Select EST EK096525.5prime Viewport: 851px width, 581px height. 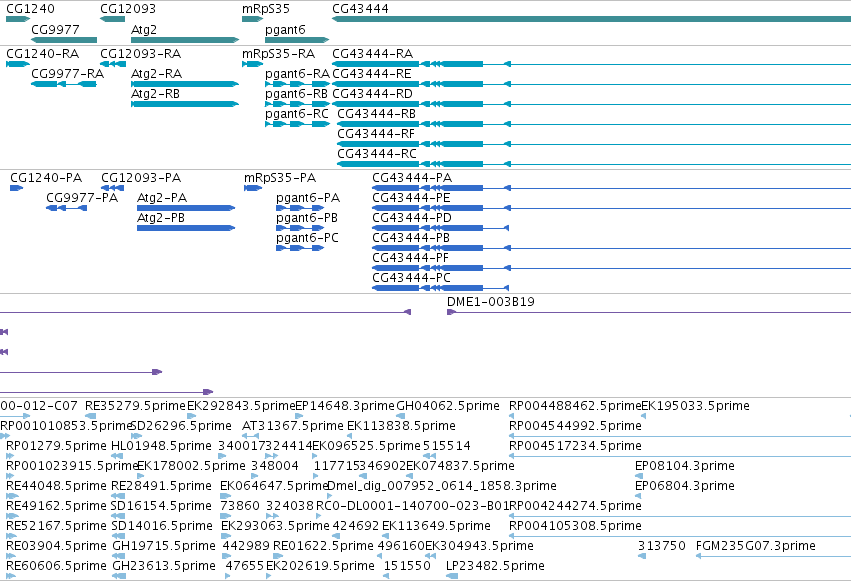coord(366,446)
